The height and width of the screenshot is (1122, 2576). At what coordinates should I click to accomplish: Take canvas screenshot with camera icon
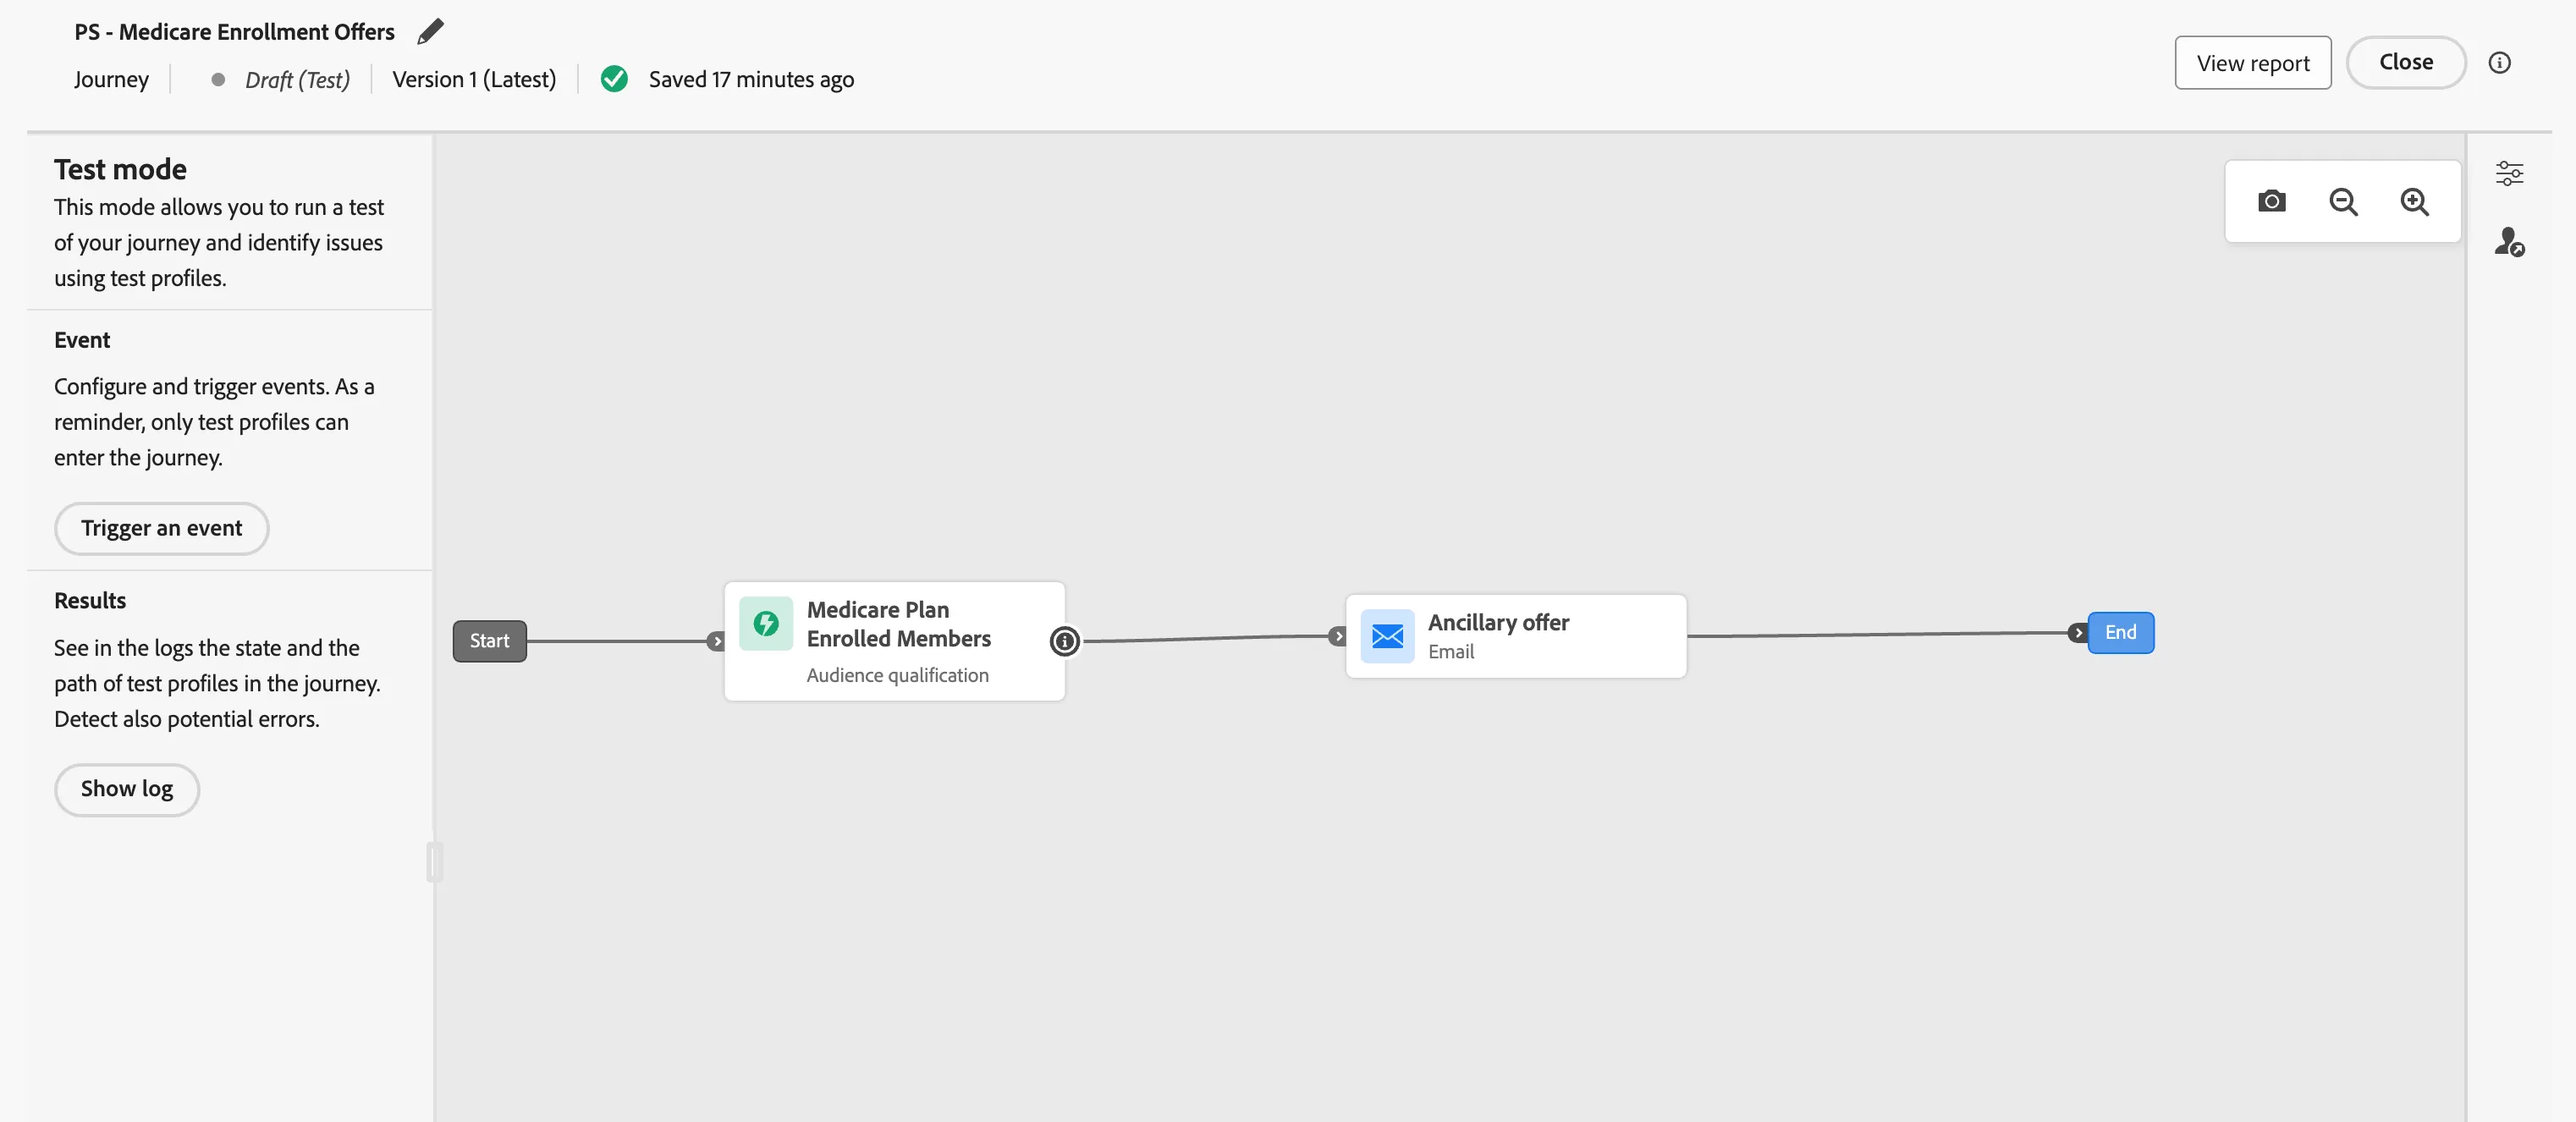coord(2271,201)
